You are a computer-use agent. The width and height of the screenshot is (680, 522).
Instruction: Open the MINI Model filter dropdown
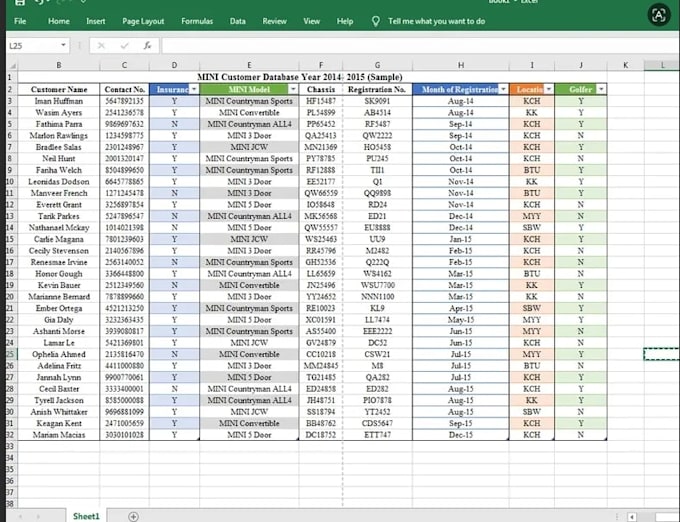293,89
